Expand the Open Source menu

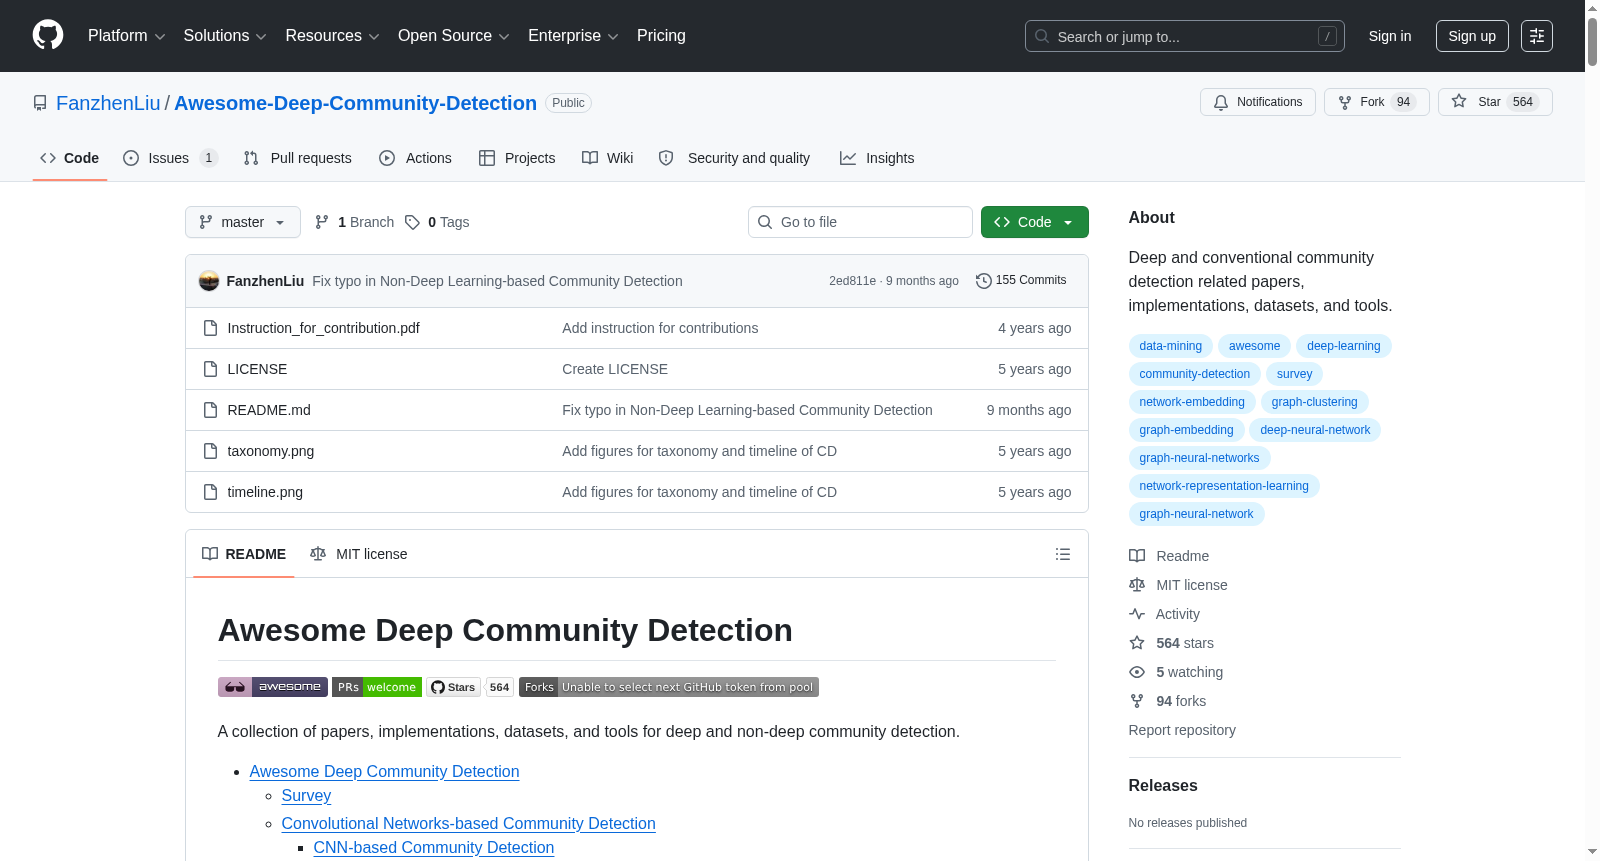pyautogui.click(x=454, y=36)
